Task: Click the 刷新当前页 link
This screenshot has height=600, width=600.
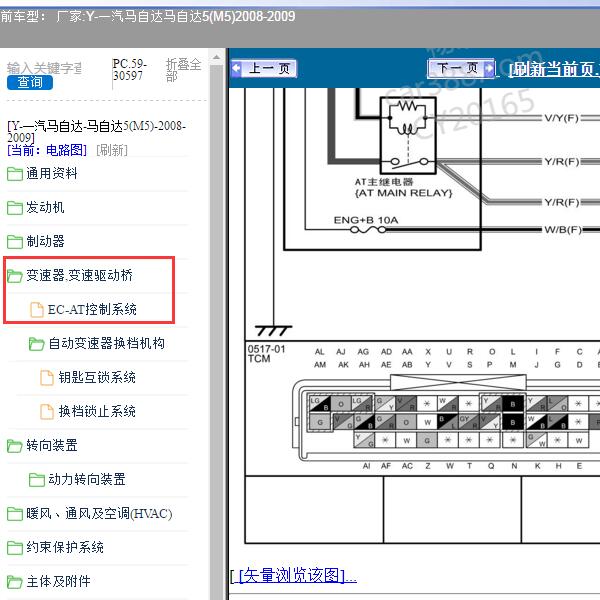Action: tap(554, 69)
